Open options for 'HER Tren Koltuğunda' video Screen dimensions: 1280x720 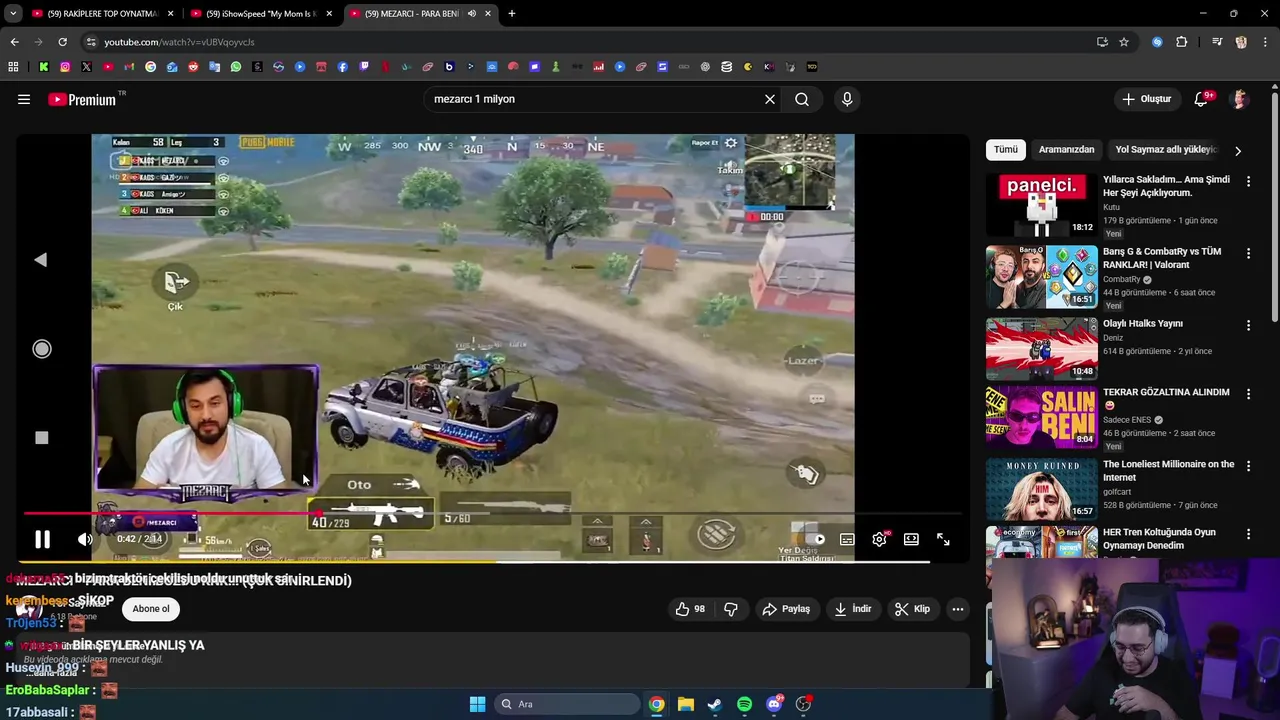tap(1248, 534)
